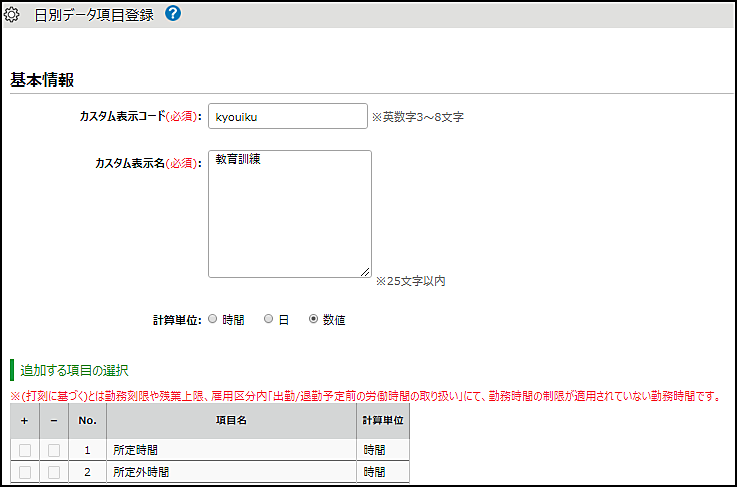Click the カスタム表示名 text area
The height and width of the screenshot is (487, 737).
pyautogui.click(x=290, y=214)
